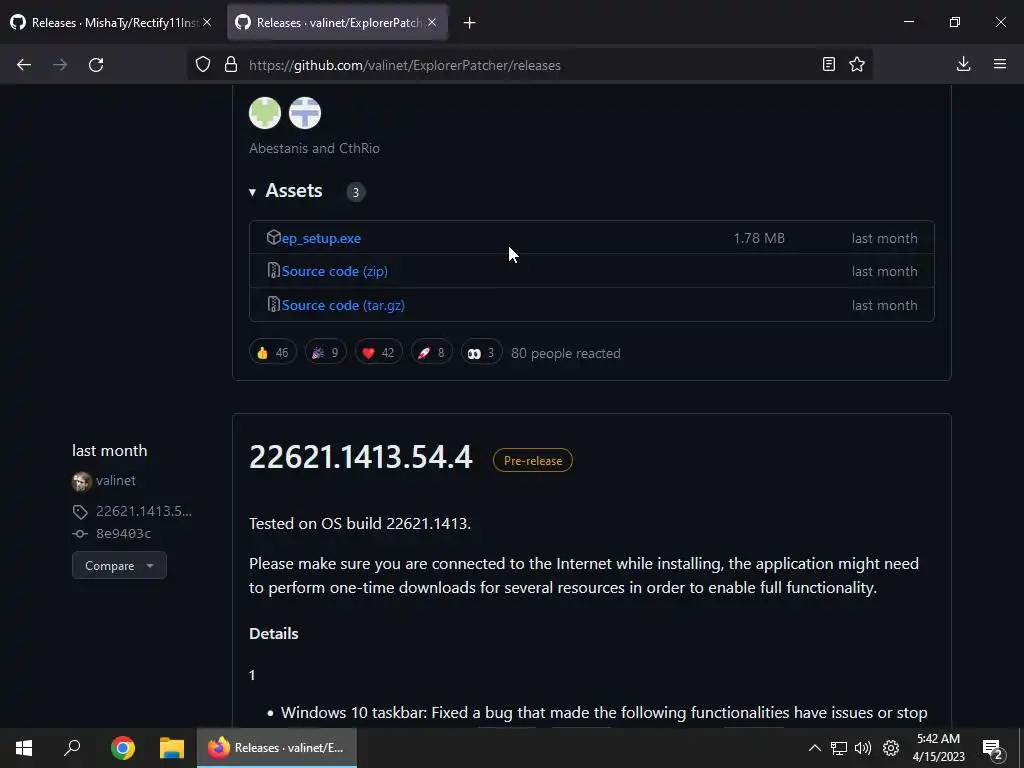View site security padlock info

click(x=231, y=65)
